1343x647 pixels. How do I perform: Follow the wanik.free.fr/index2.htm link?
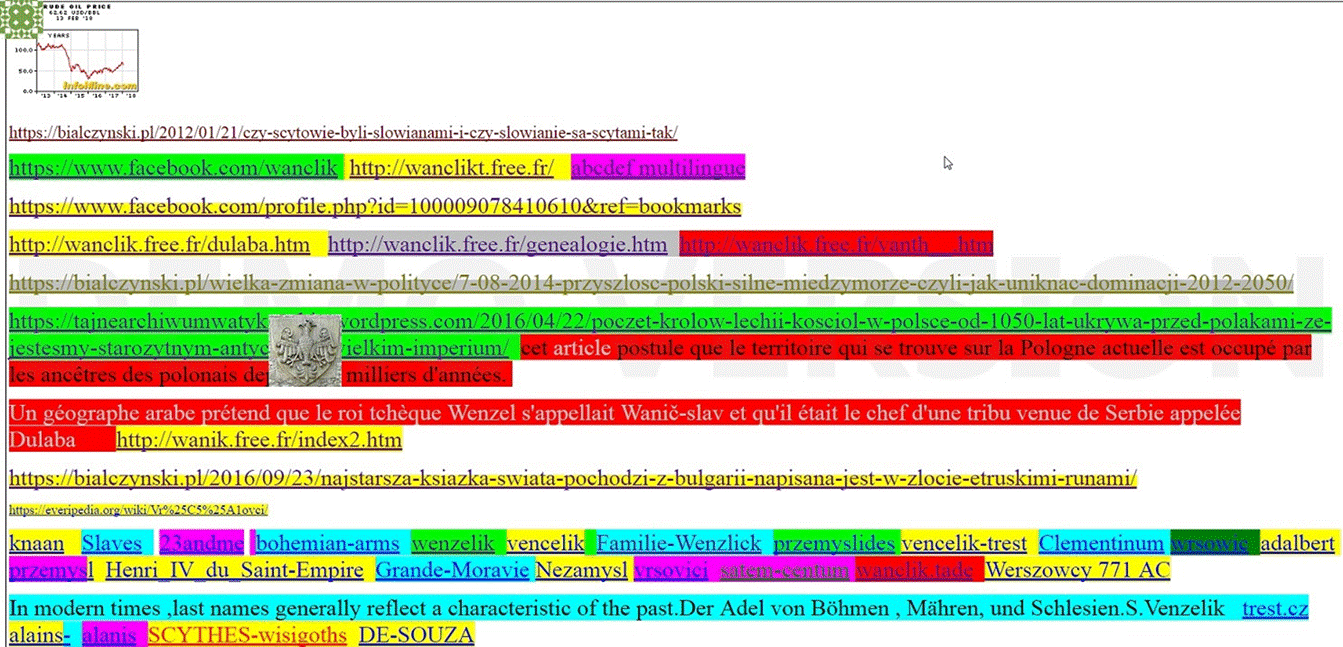259,440
